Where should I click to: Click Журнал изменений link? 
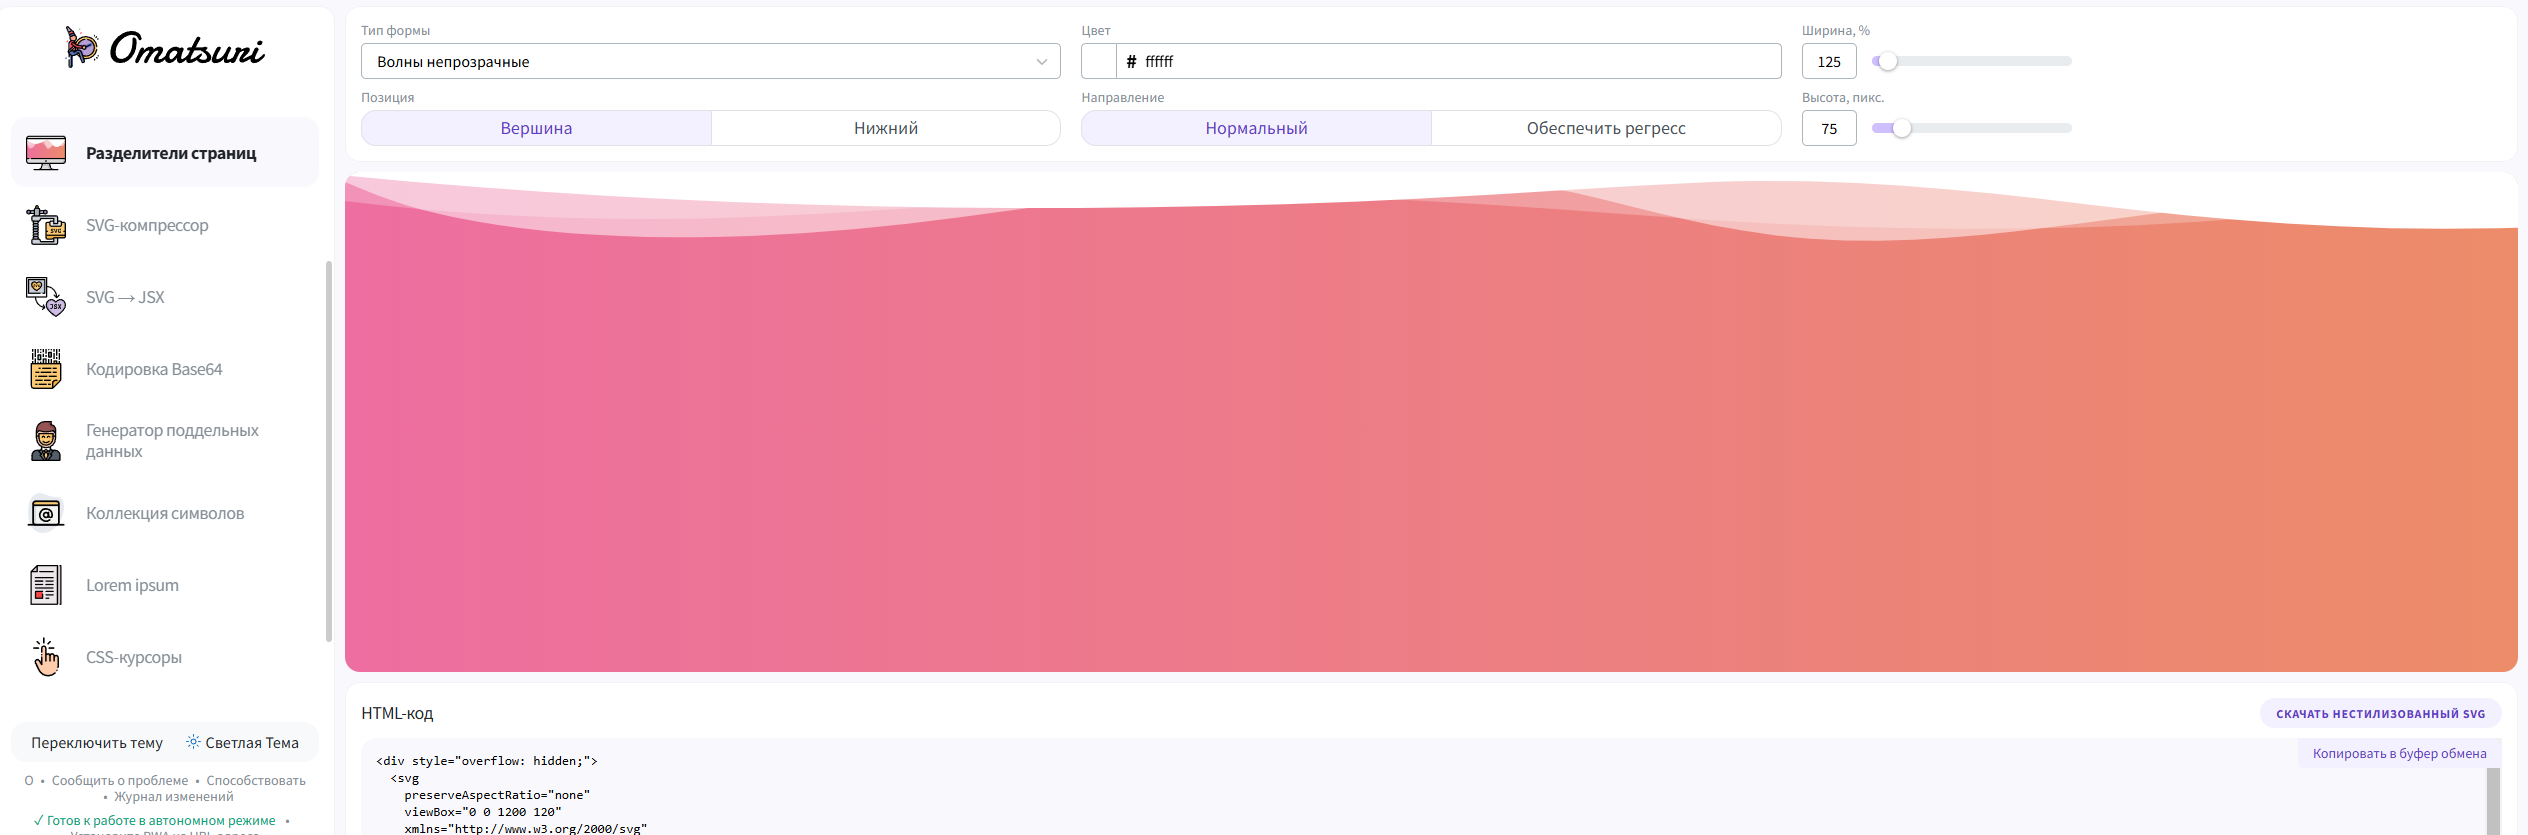pyautogui.click(x=174, y=796)
